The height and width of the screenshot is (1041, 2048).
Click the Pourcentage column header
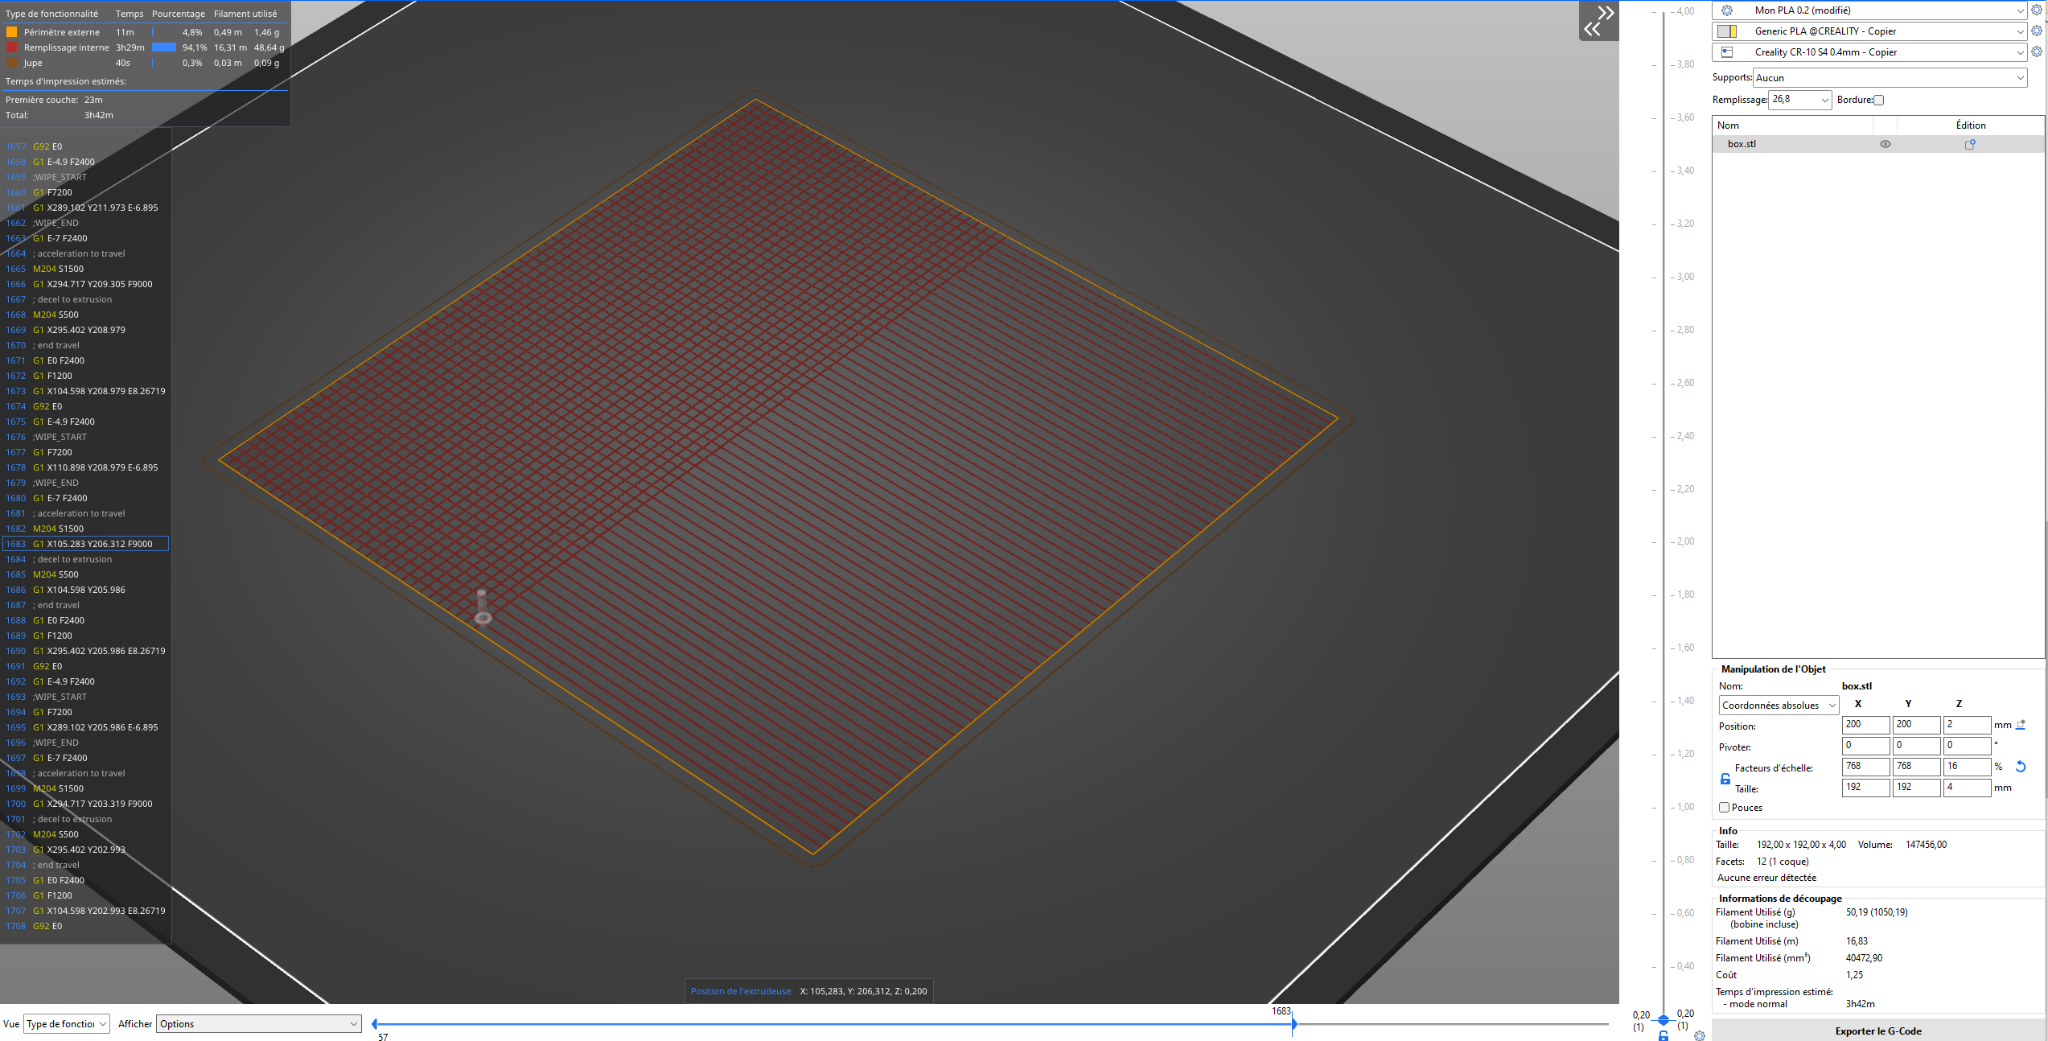click(178, 14)
